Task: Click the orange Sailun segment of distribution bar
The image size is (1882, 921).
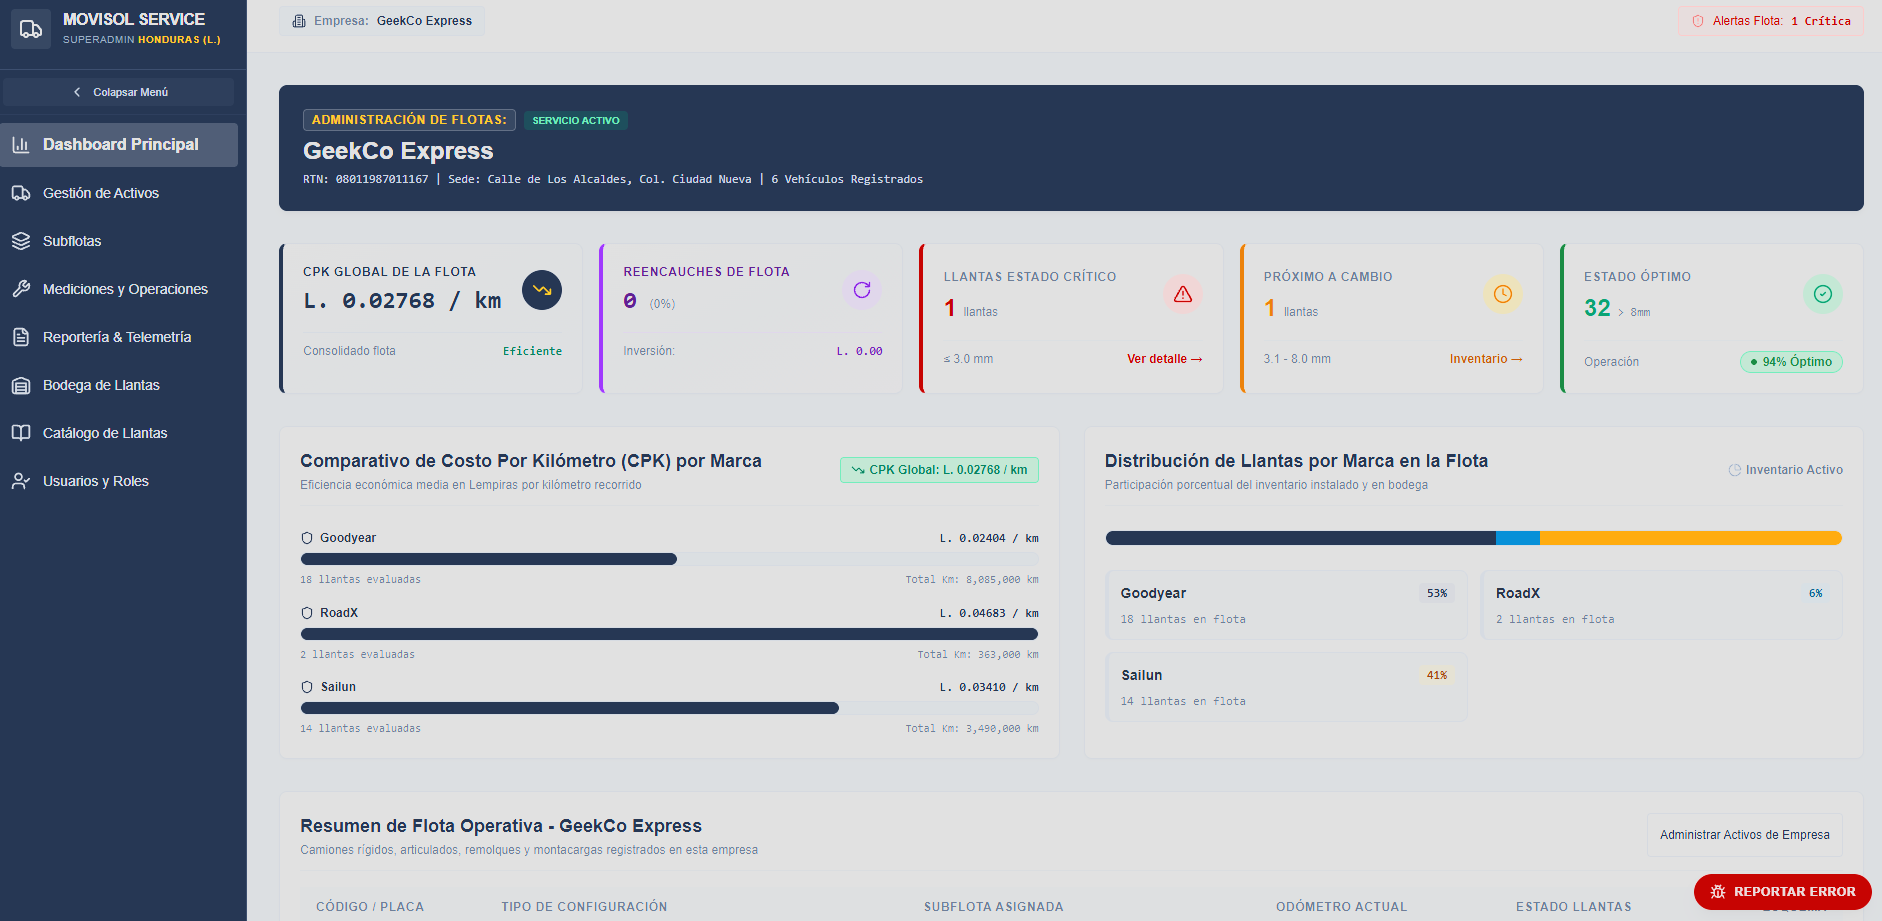Action: tap(1690, 538)
